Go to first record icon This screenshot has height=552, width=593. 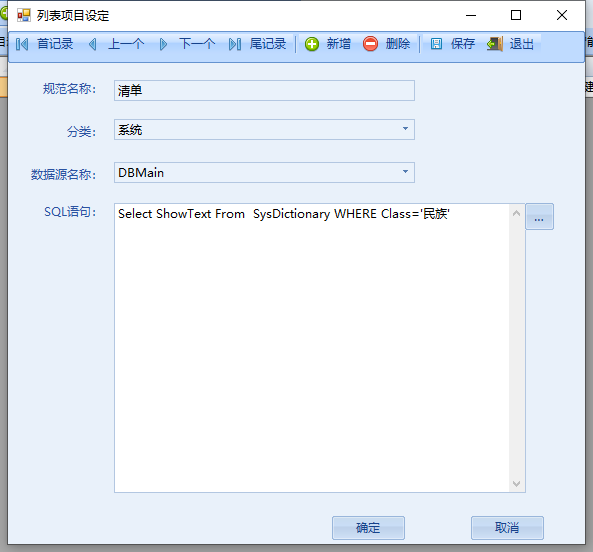click(22, 44)
